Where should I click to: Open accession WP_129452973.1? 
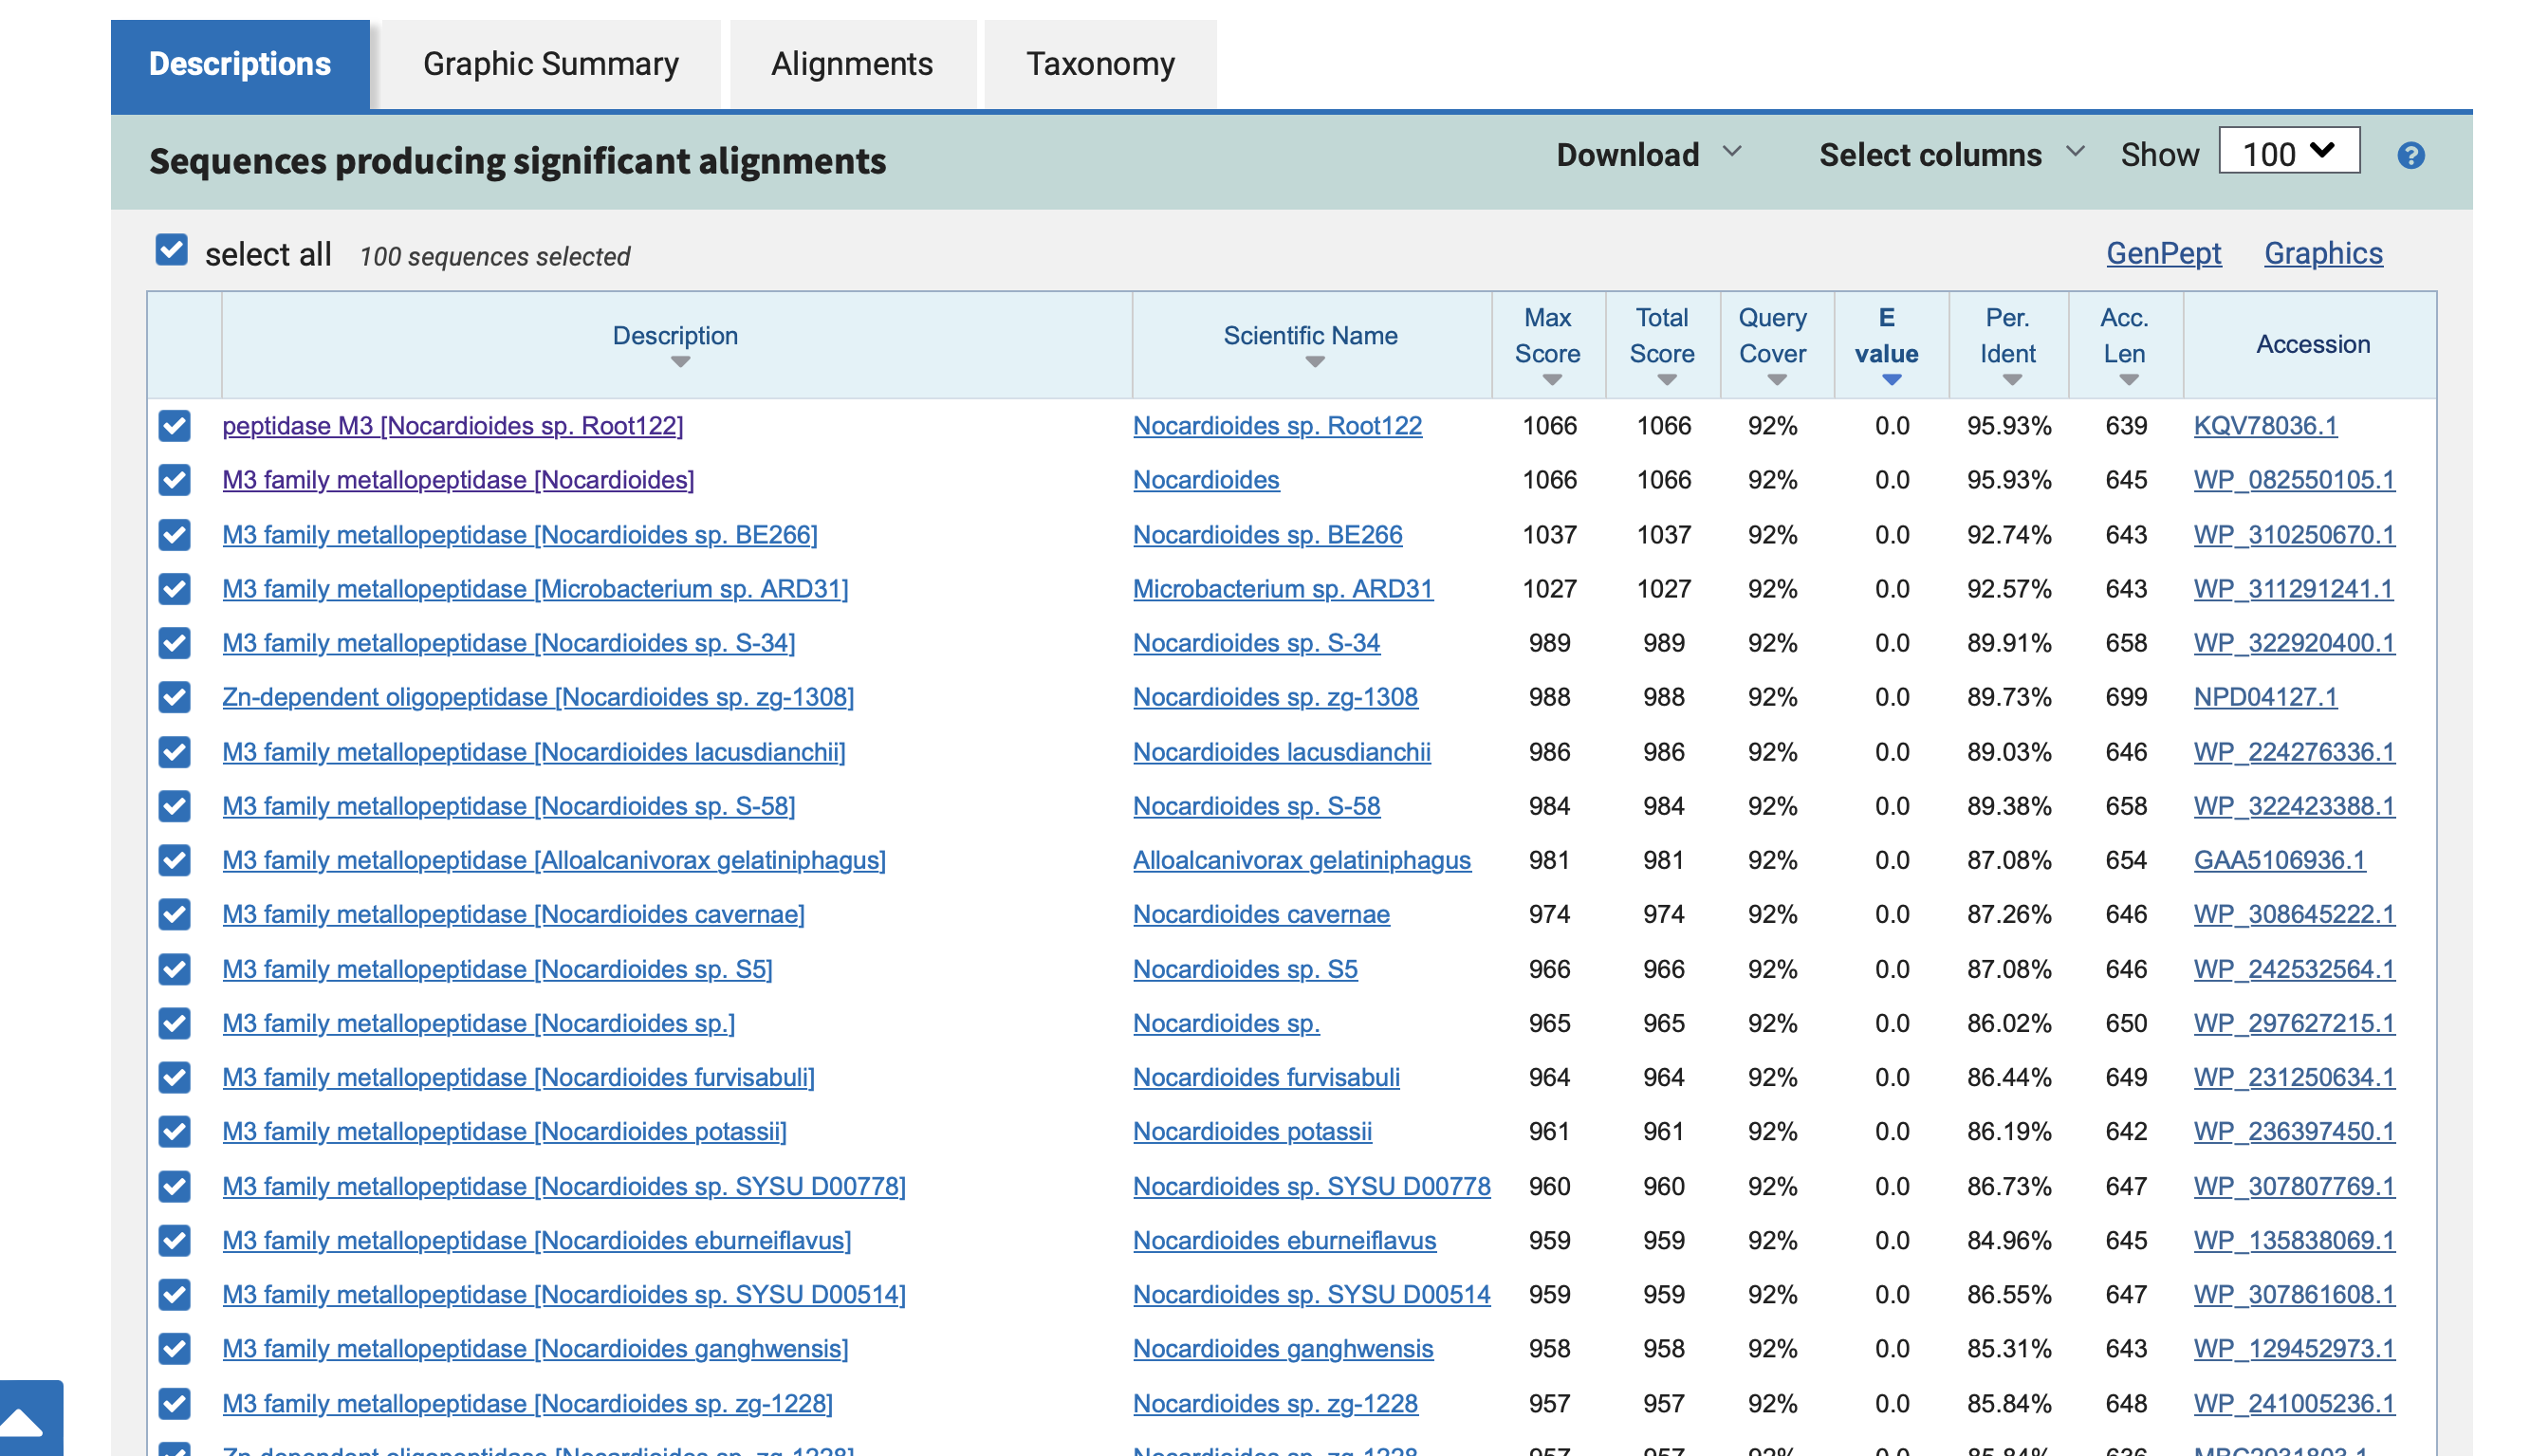(x=2294, y=1348)
